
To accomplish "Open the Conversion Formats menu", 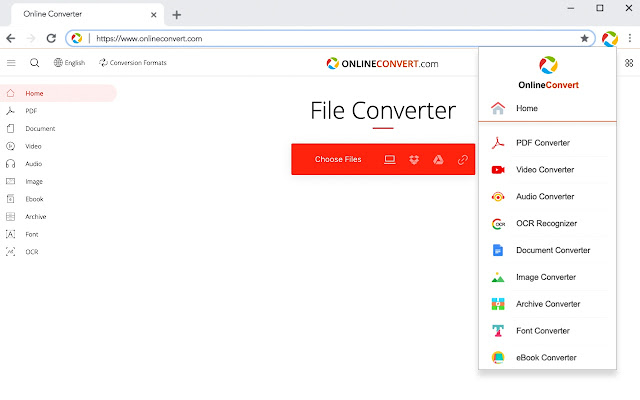I will (x=133, y=62).
